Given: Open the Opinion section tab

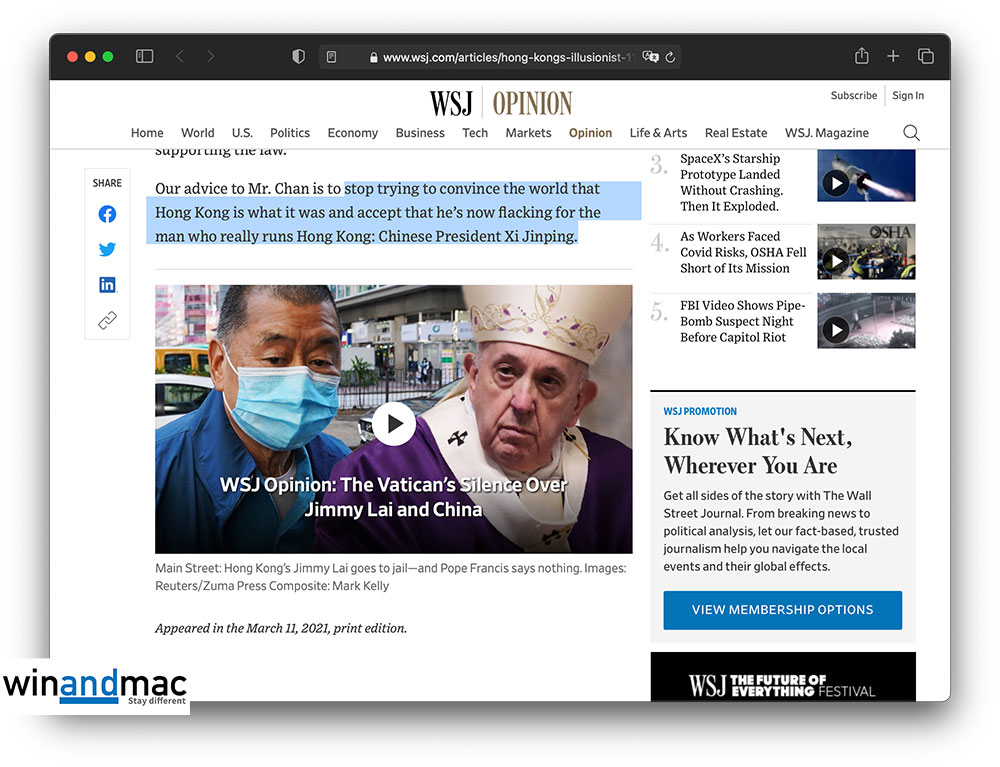Looking at the screenshot, I should [590, 133].
